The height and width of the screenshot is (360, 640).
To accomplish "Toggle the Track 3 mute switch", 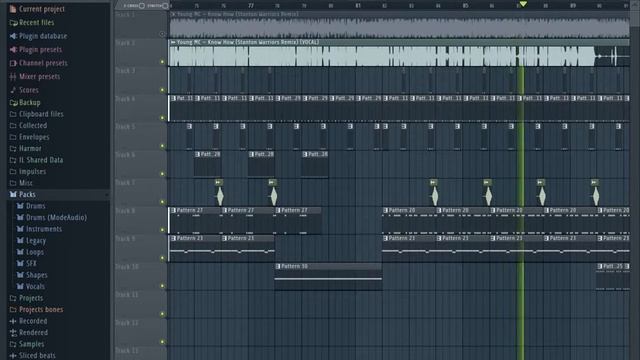I will (162, 90).
